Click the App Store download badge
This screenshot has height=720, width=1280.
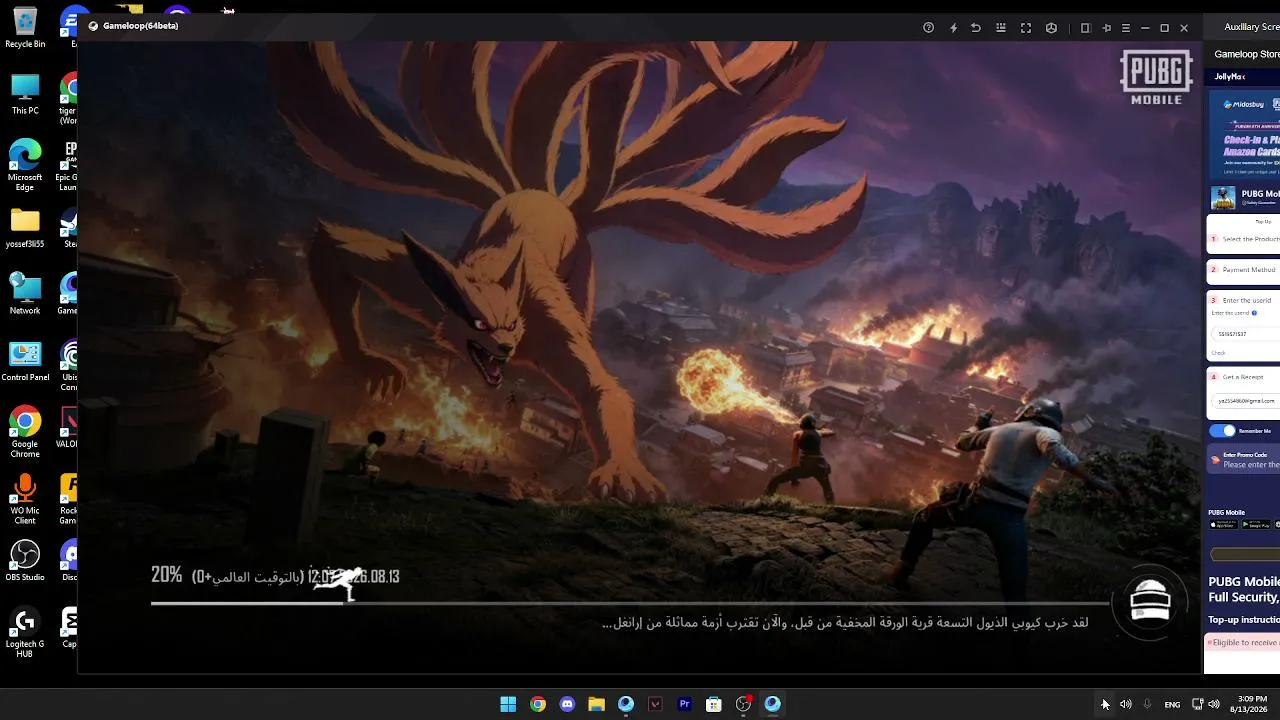pos(1224,524)
